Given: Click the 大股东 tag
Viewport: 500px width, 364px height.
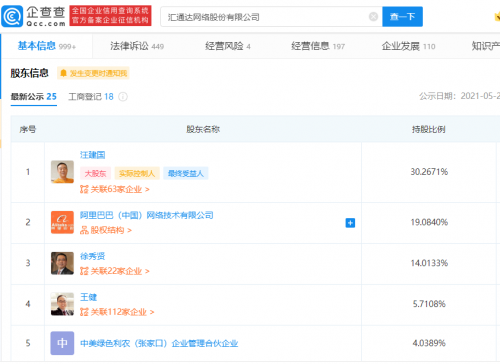Looking at the screenshot, I should [x=95, y=173].
